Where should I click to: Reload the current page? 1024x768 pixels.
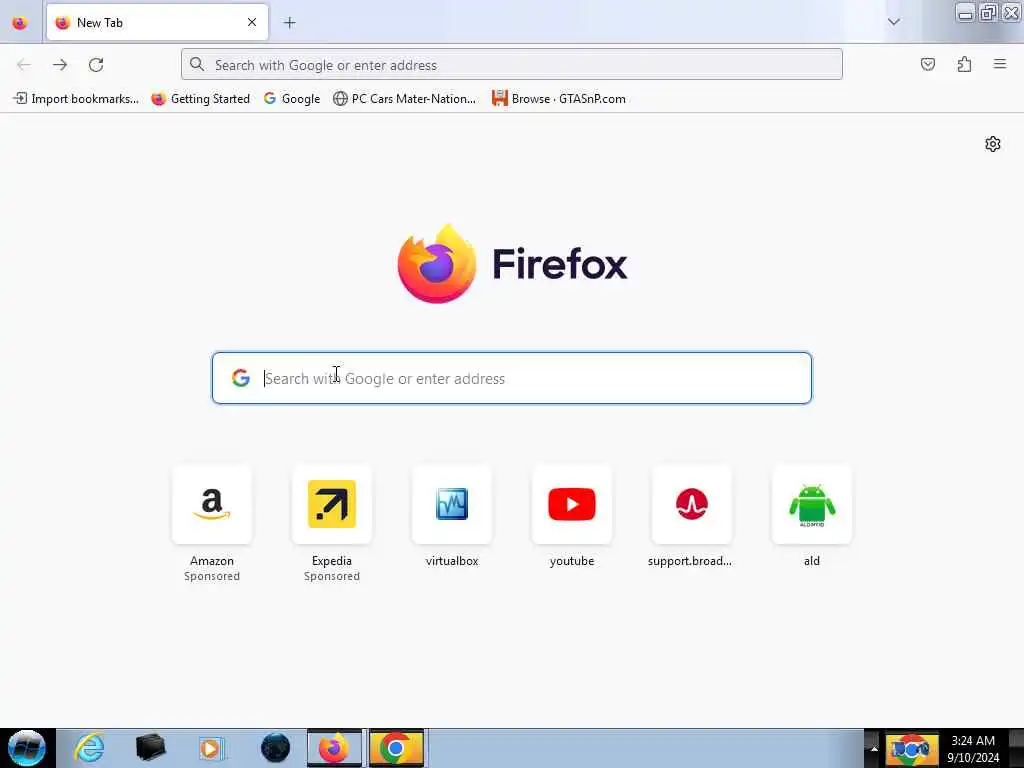[x=96, y=65]
